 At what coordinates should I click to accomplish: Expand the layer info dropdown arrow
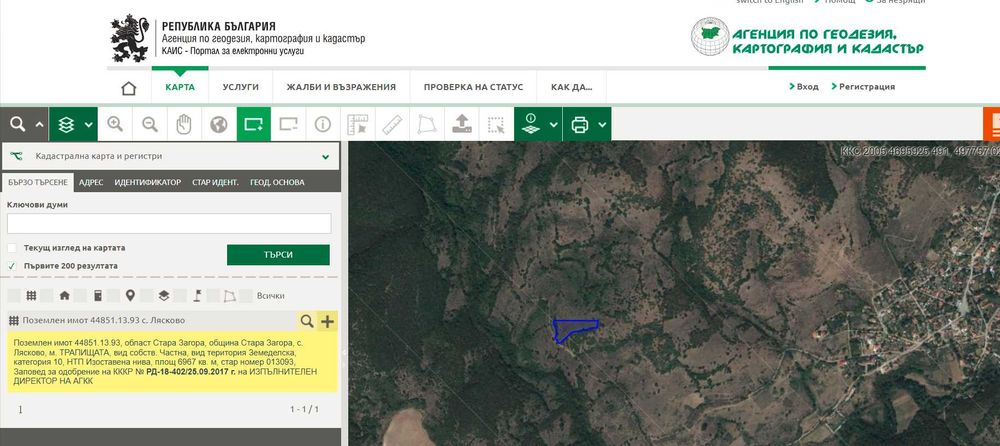tap(554, 125)
